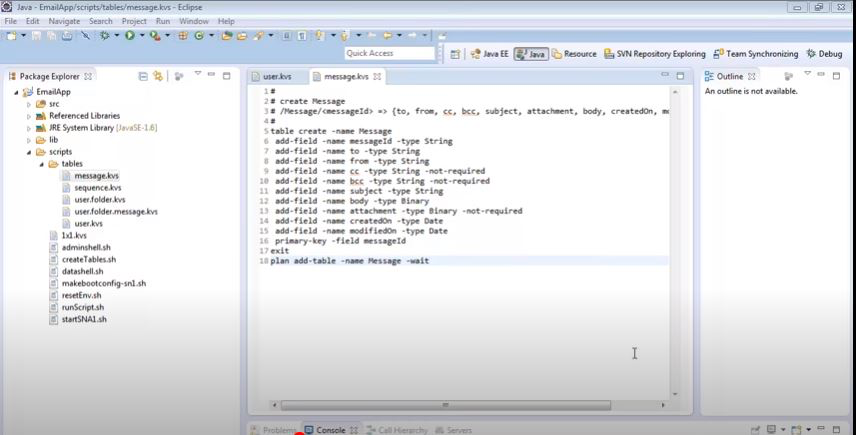
Task: Select createTables.sh script file
Action: tap(88, 259)
